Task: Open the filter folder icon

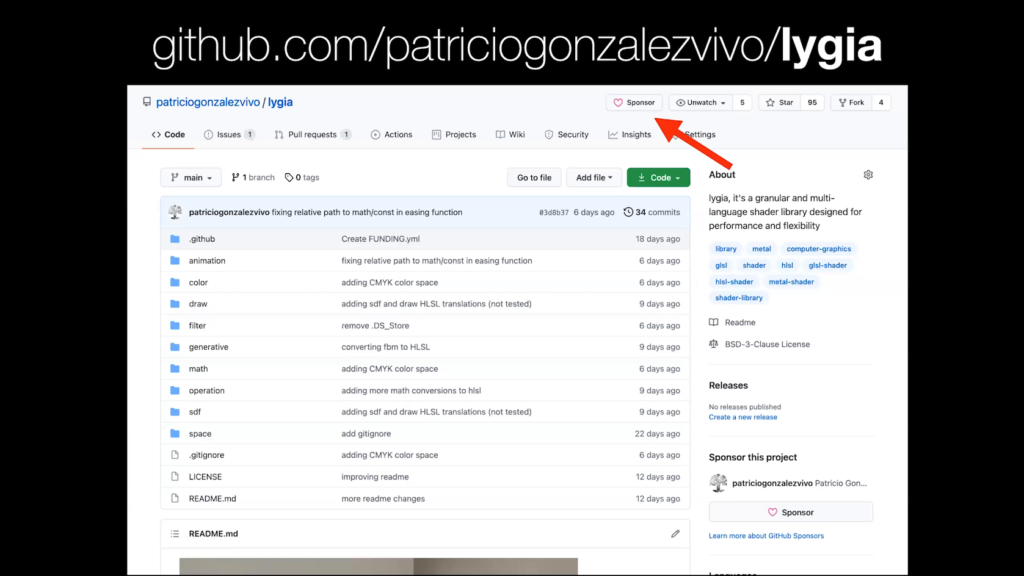Action: coord(175,325)
